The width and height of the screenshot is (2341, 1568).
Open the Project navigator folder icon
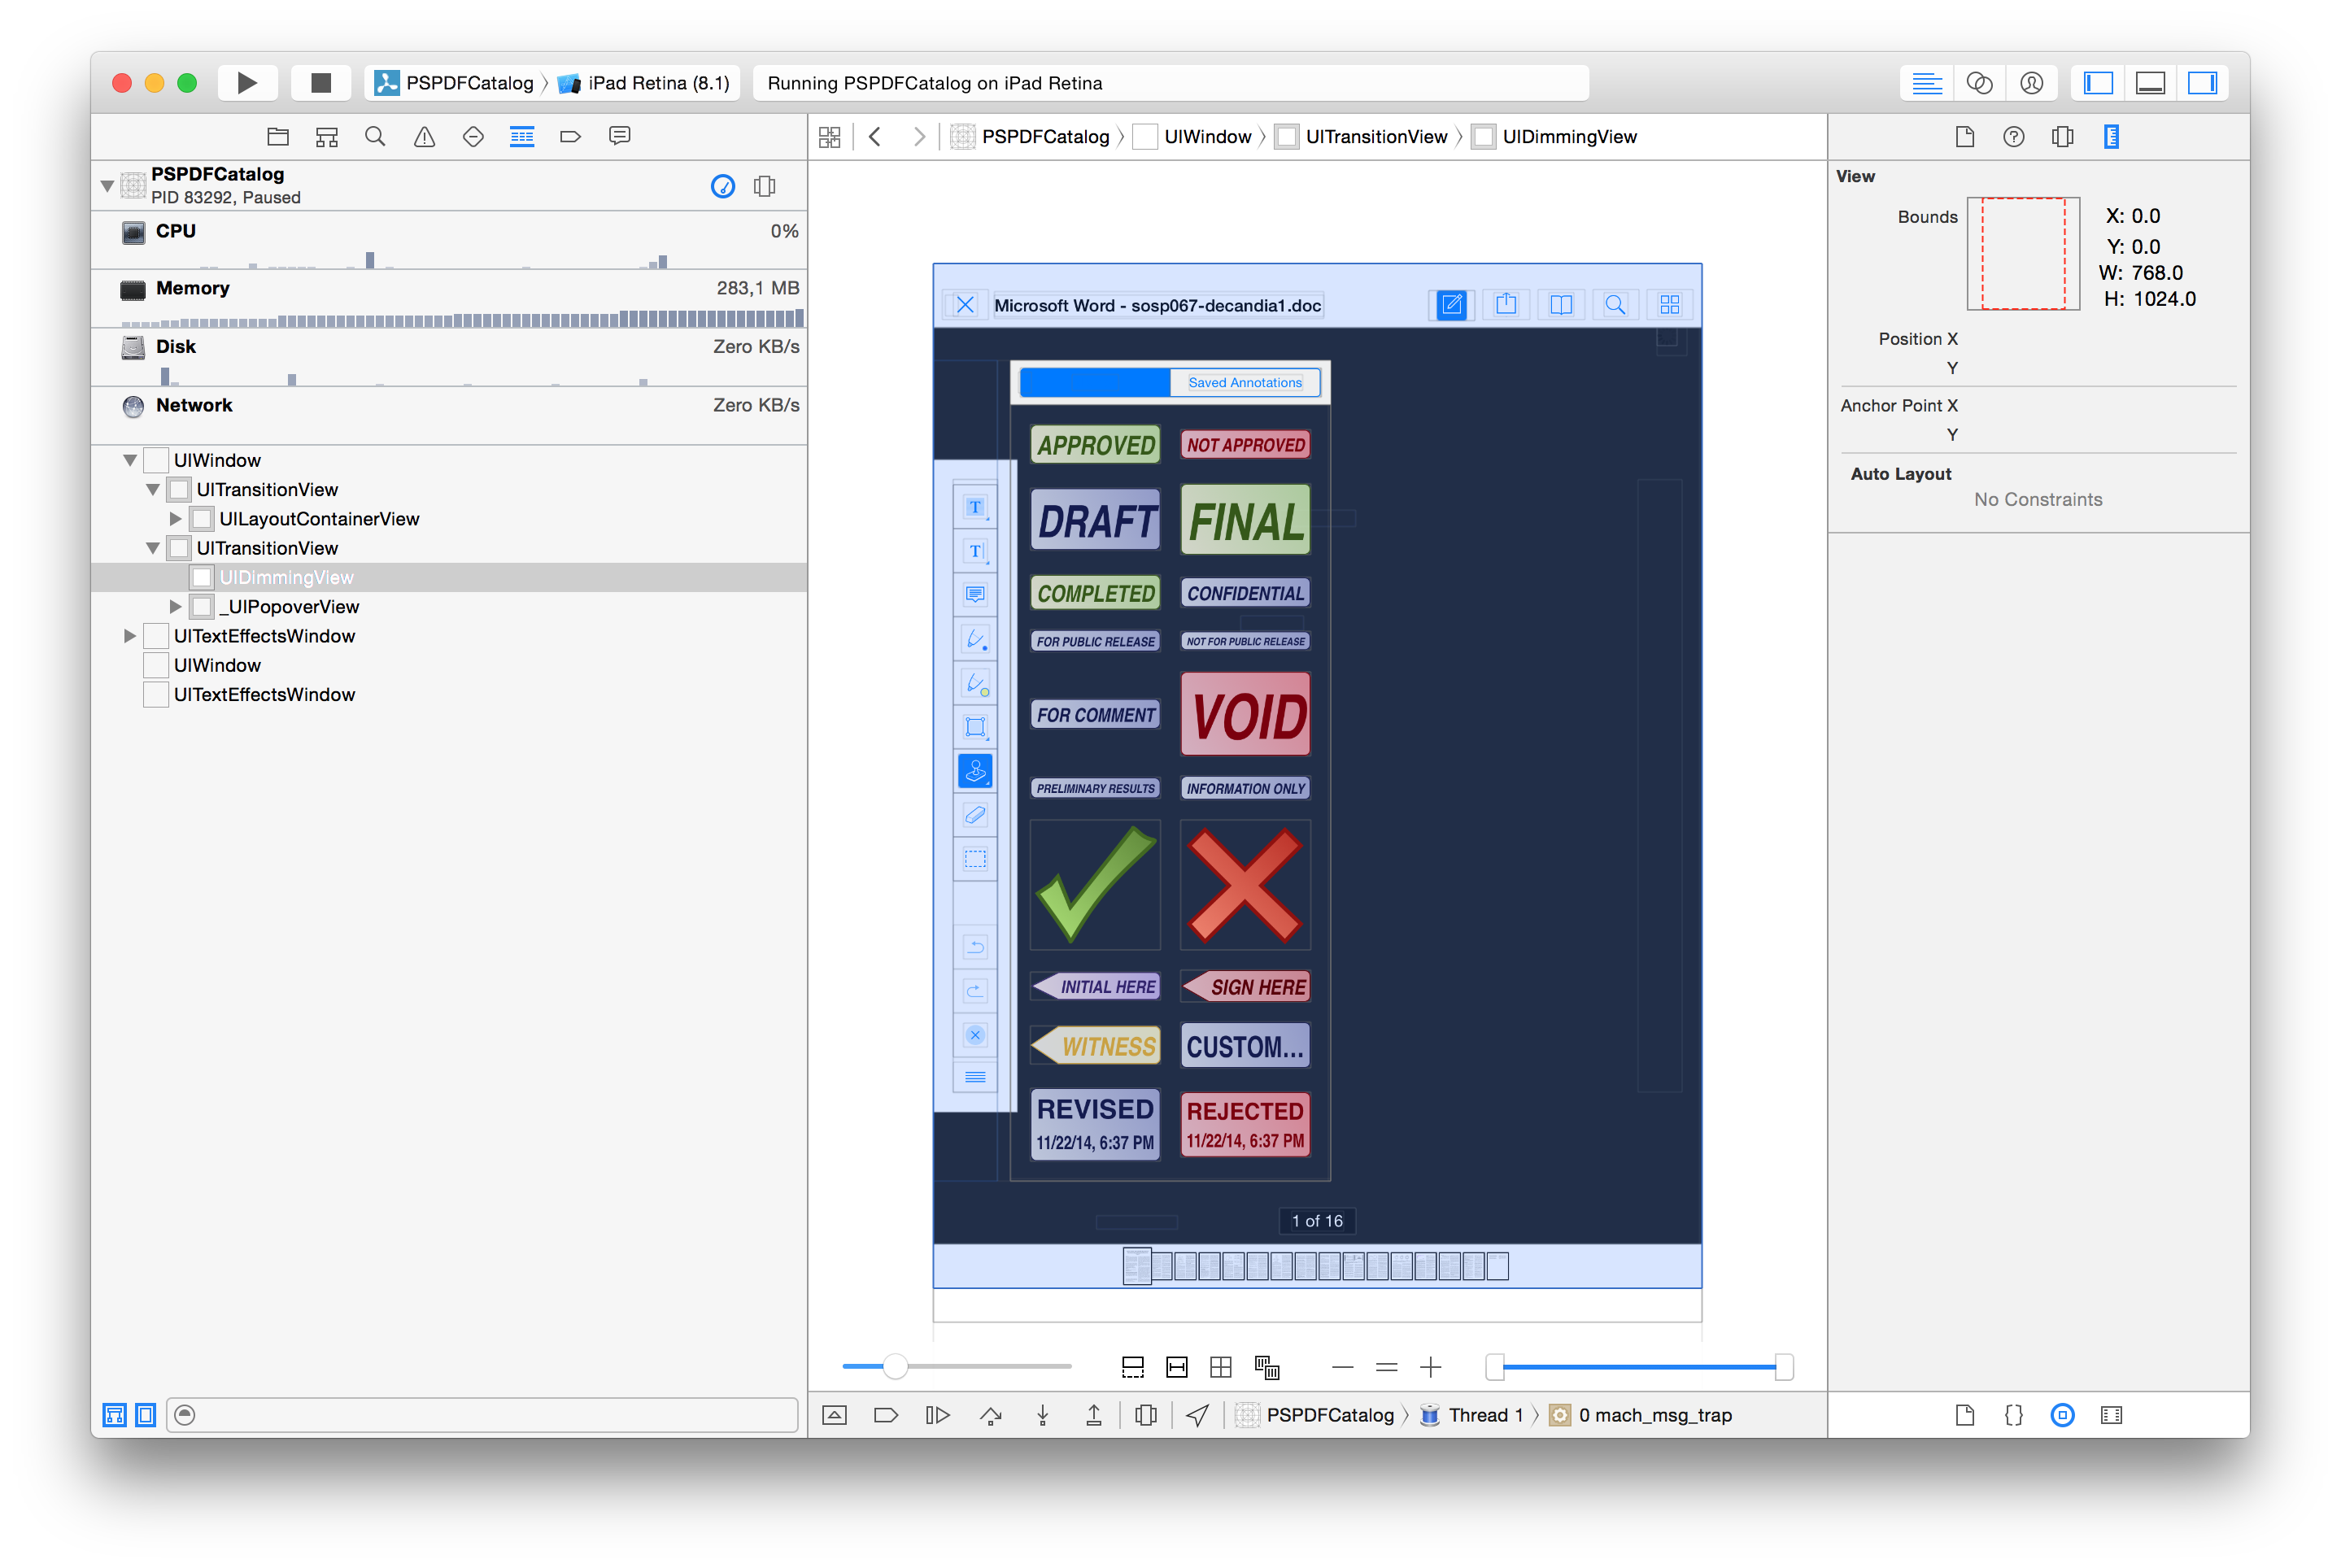point(278,136)
